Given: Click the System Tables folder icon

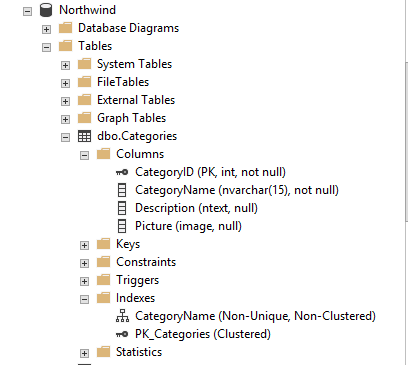Looking at the screenshot, I should [x=84, y=64].
